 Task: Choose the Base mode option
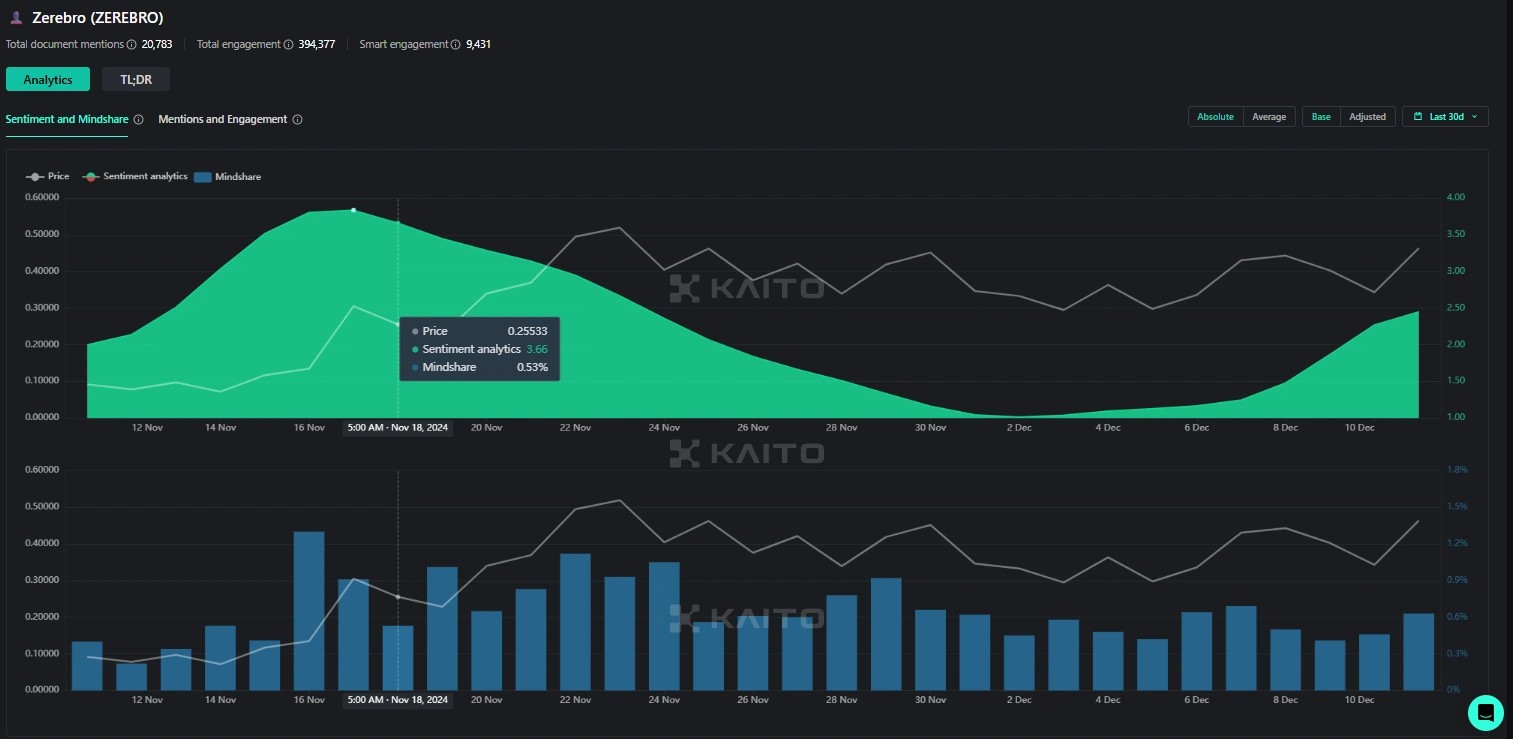tap(1321, 117)
